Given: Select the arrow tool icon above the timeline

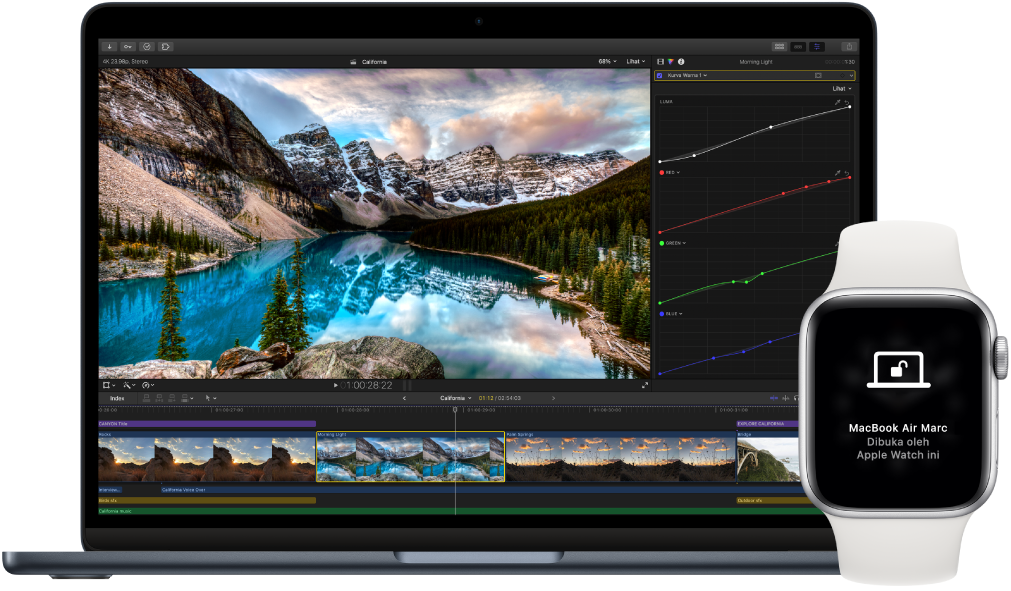Looking at the screenshot, I should point(209,398).
